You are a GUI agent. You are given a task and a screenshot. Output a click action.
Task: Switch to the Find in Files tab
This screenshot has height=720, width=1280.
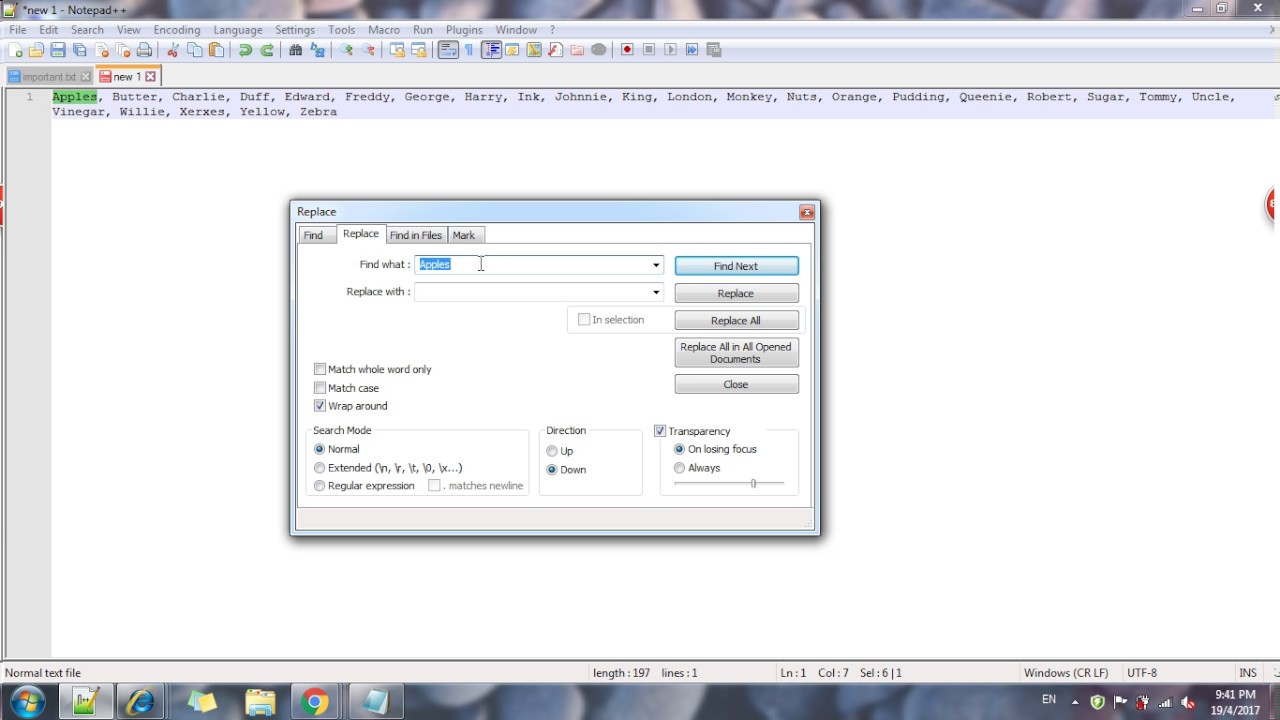(416, 235)
